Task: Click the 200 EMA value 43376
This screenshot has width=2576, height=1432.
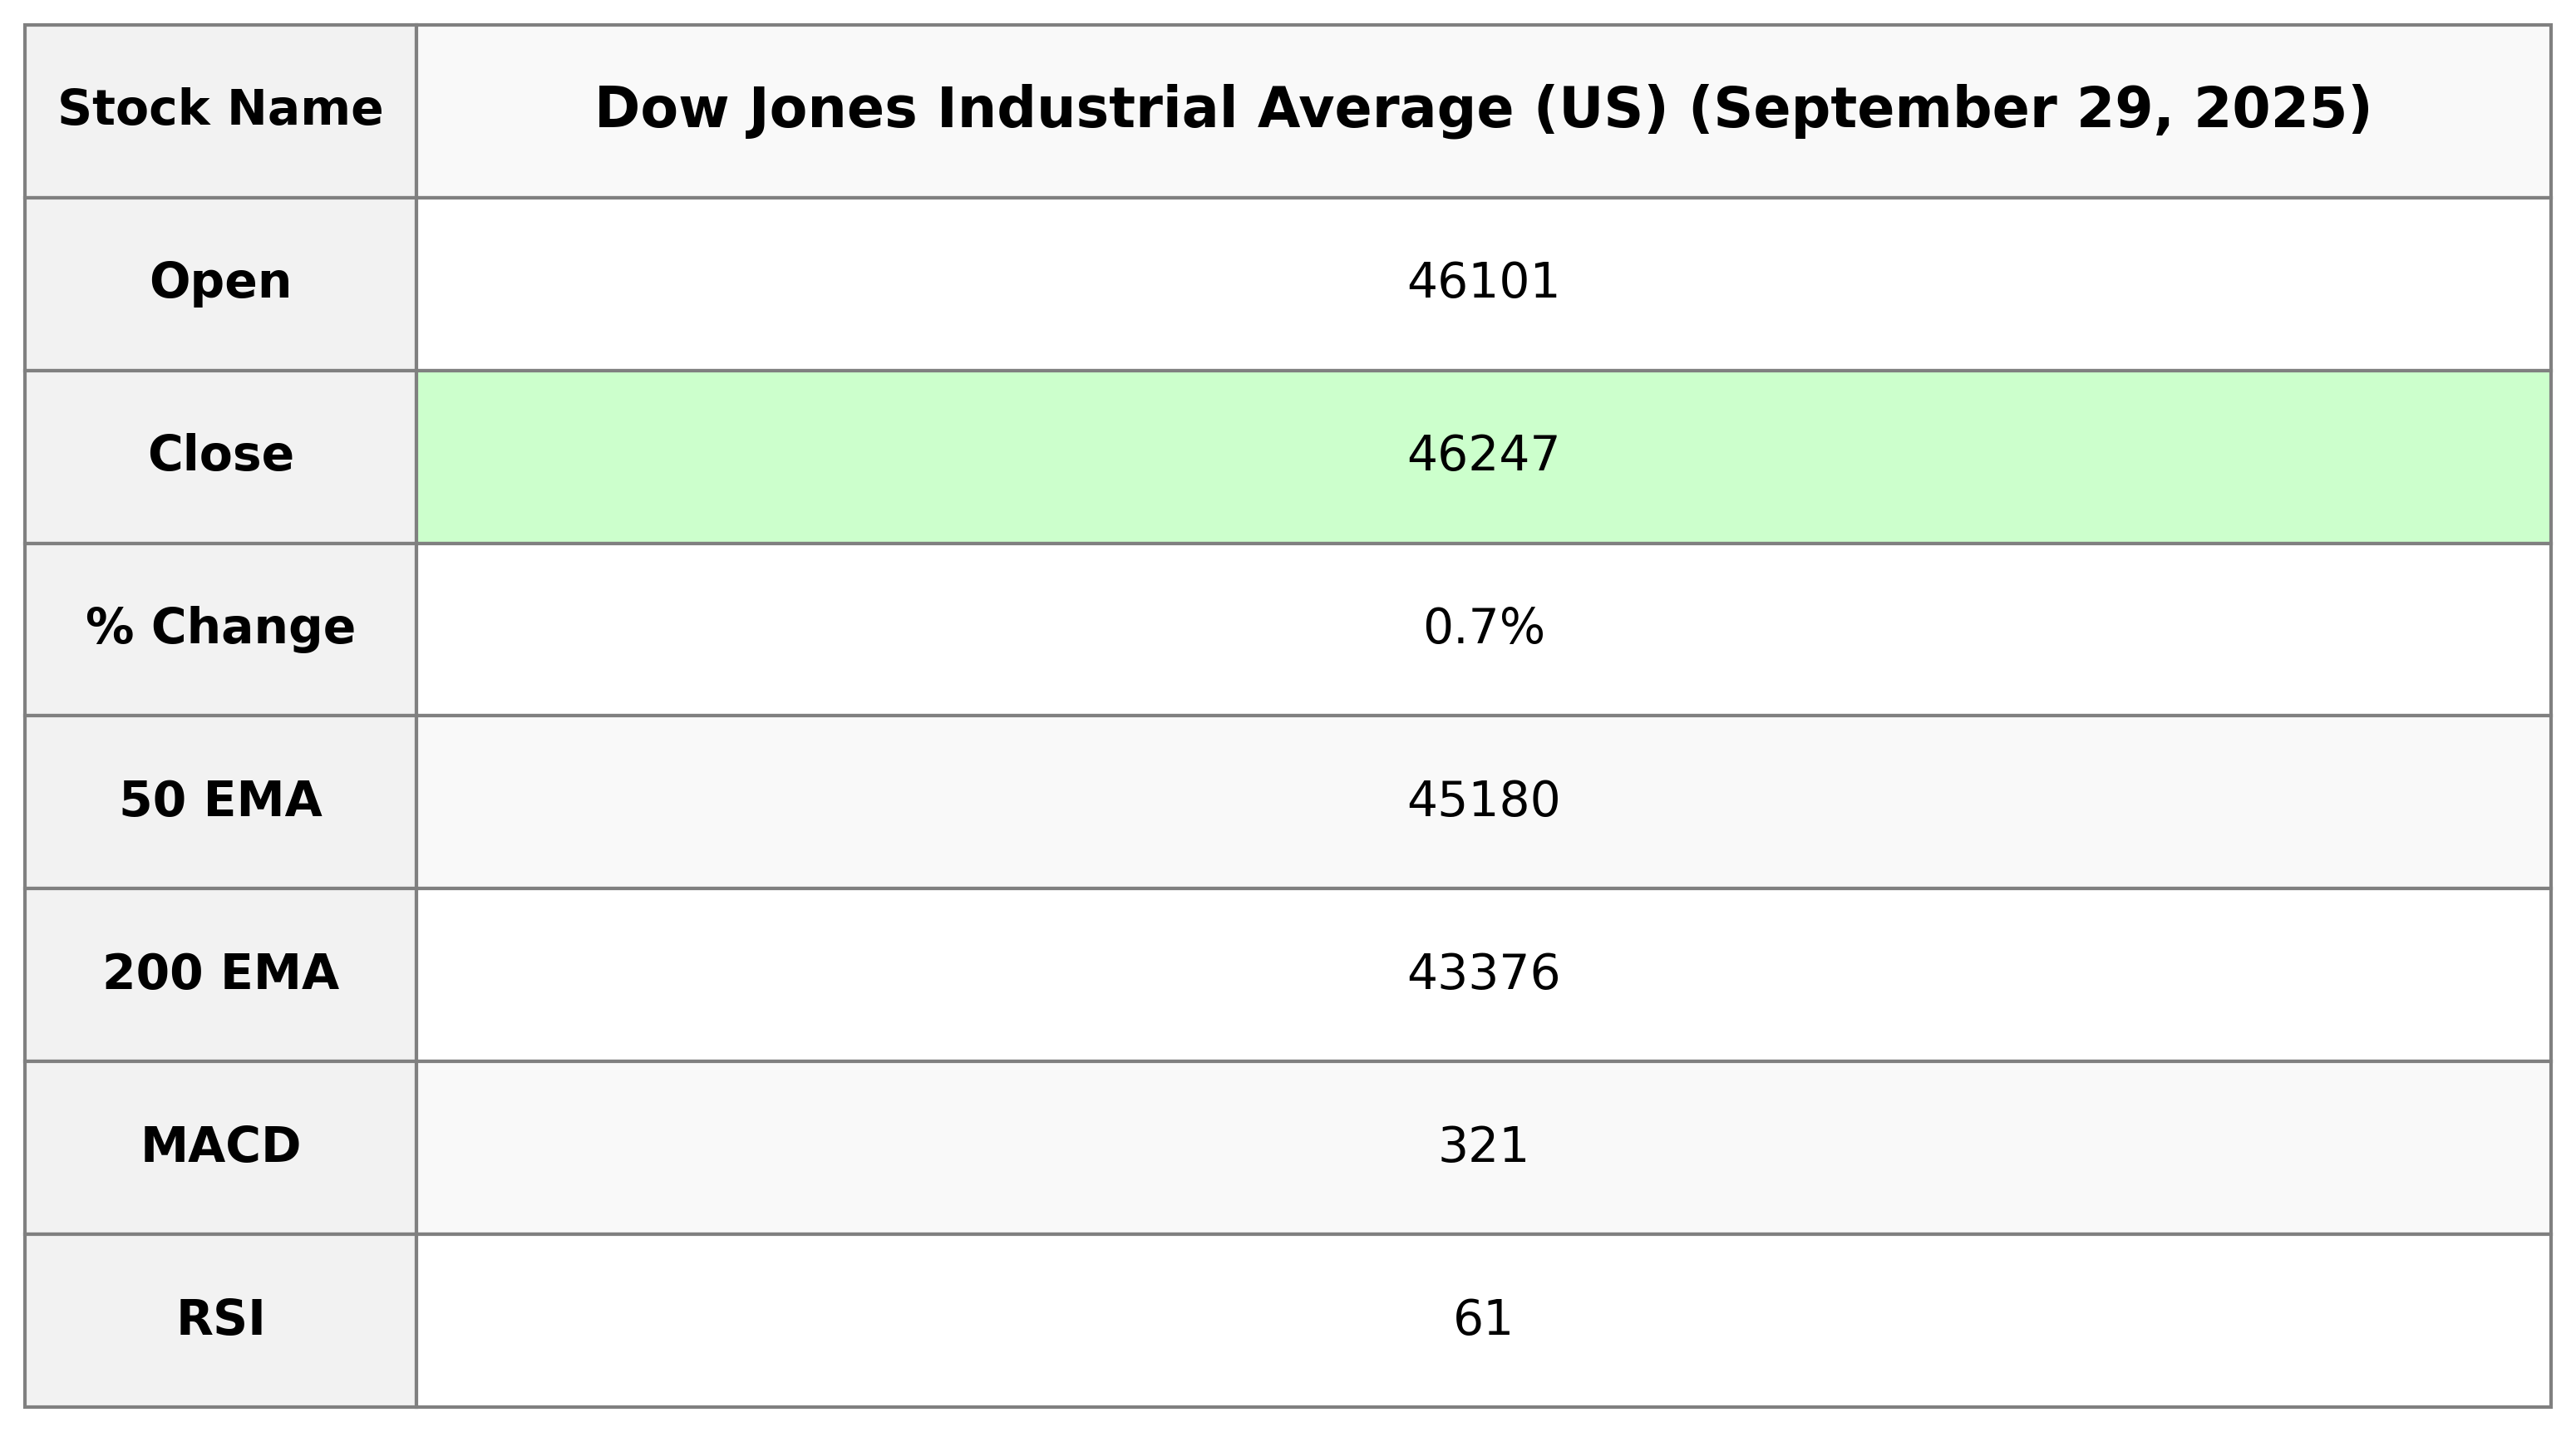Action: tap(1482, 974)
